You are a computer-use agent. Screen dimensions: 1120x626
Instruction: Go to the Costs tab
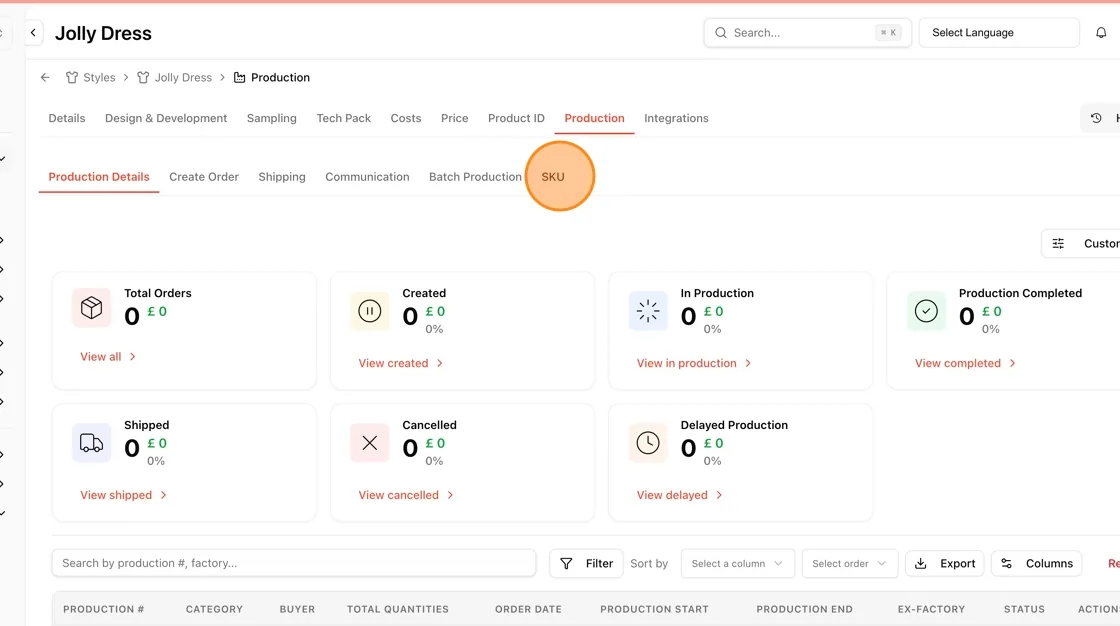(406, 119)
